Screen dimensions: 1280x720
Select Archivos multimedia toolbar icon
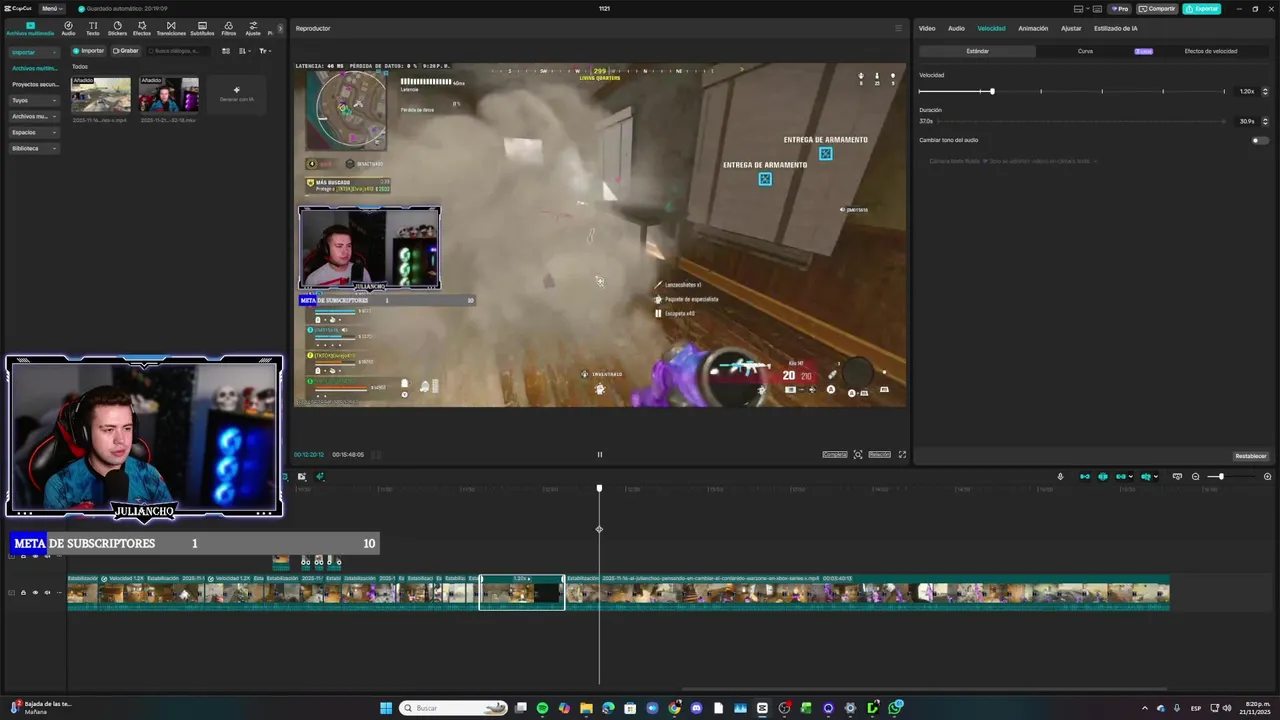point(30,28)
